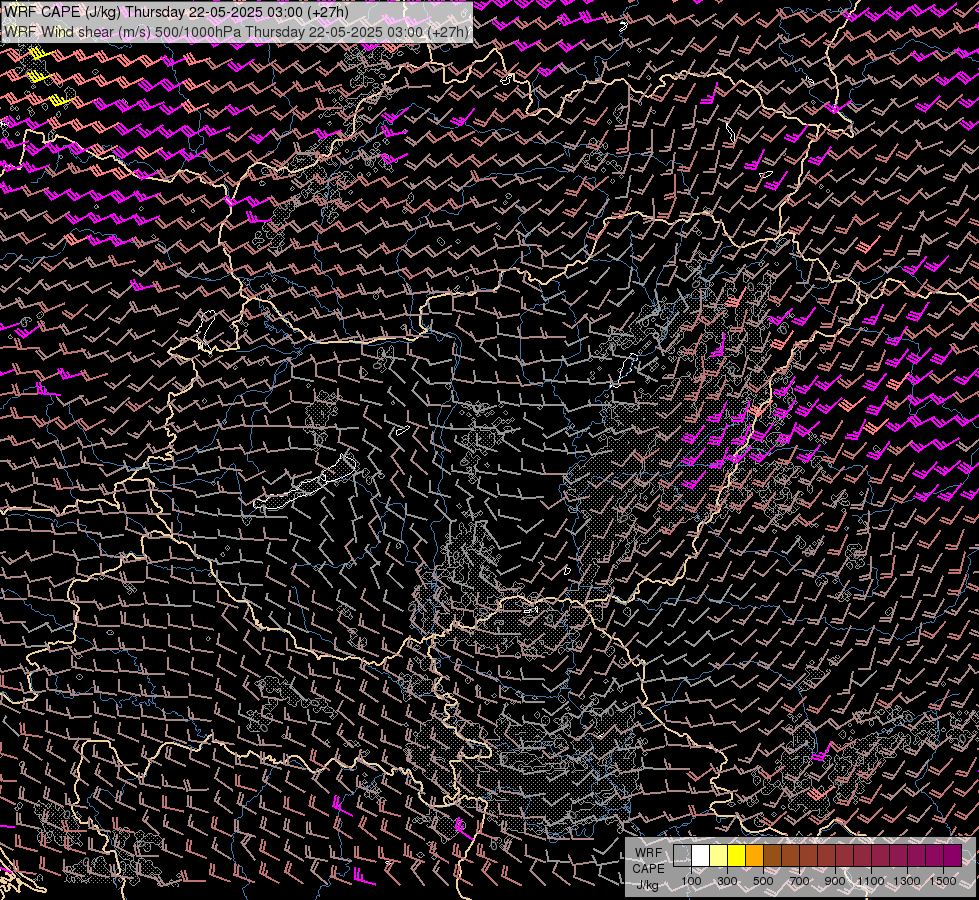The height and width of the screenshot is (900, 979).
Task: Pick the pale yellow CAPE legend swatch
Action: 719,855
